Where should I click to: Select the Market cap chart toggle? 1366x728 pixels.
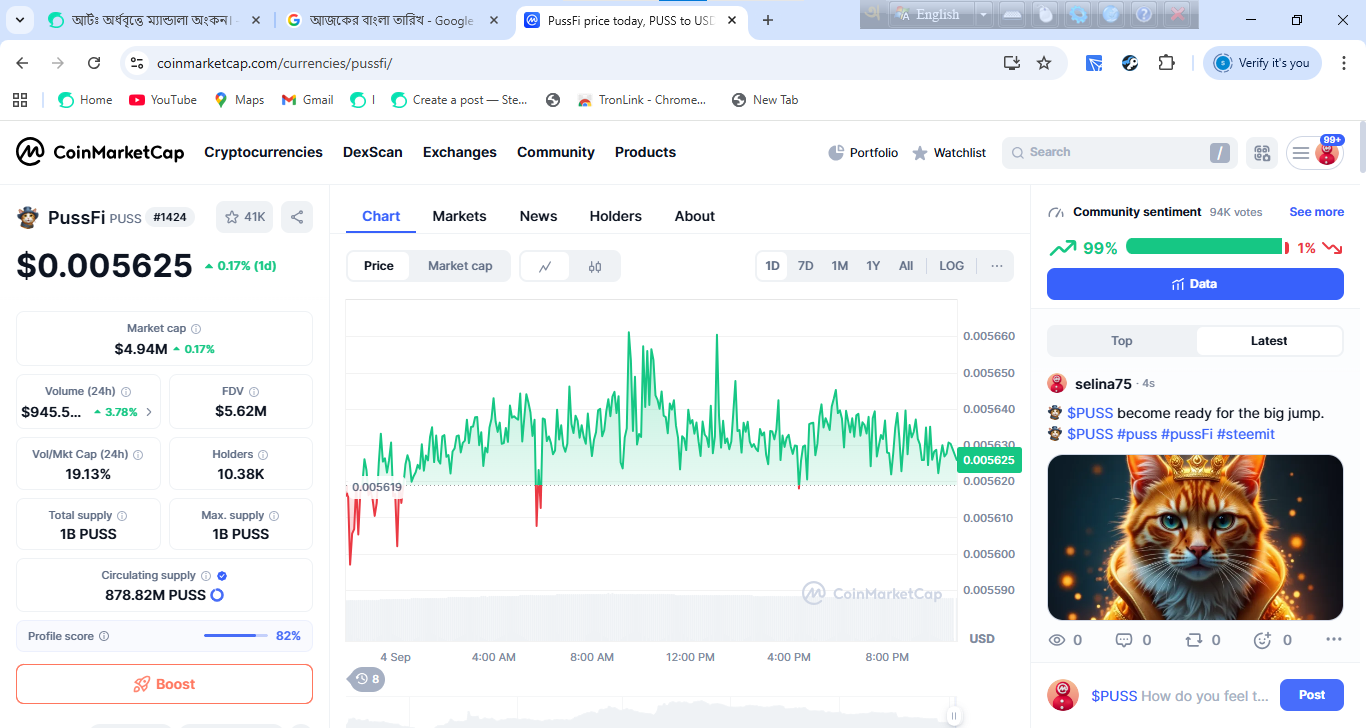point(460,266)
